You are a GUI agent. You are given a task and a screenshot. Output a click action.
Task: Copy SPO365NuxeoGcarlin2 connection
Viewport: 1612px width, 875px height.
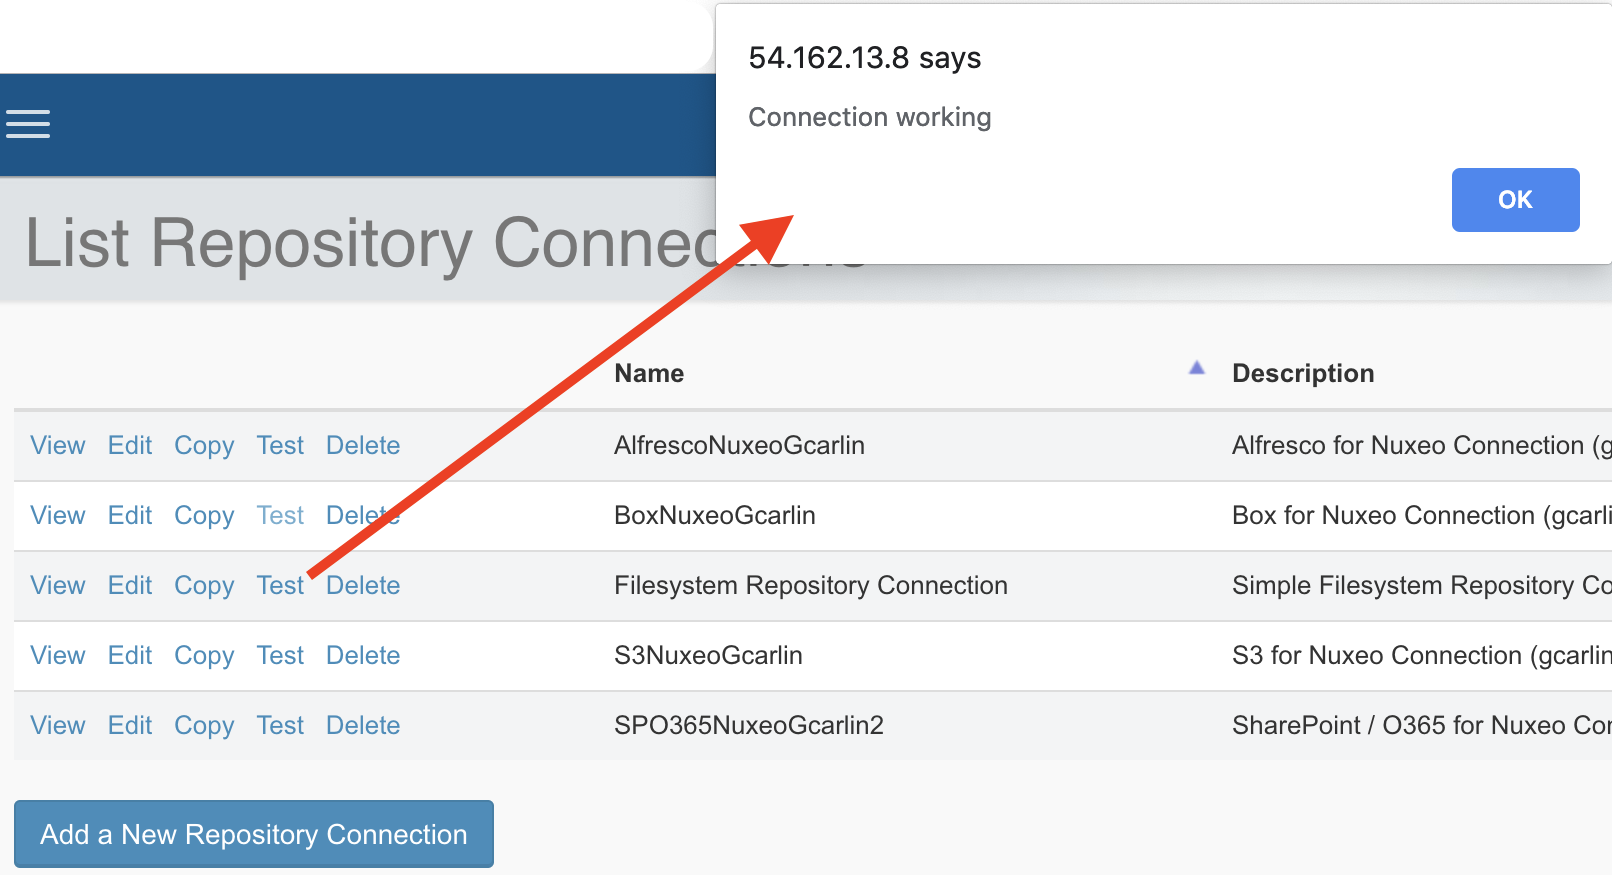(x=204, y=726)
